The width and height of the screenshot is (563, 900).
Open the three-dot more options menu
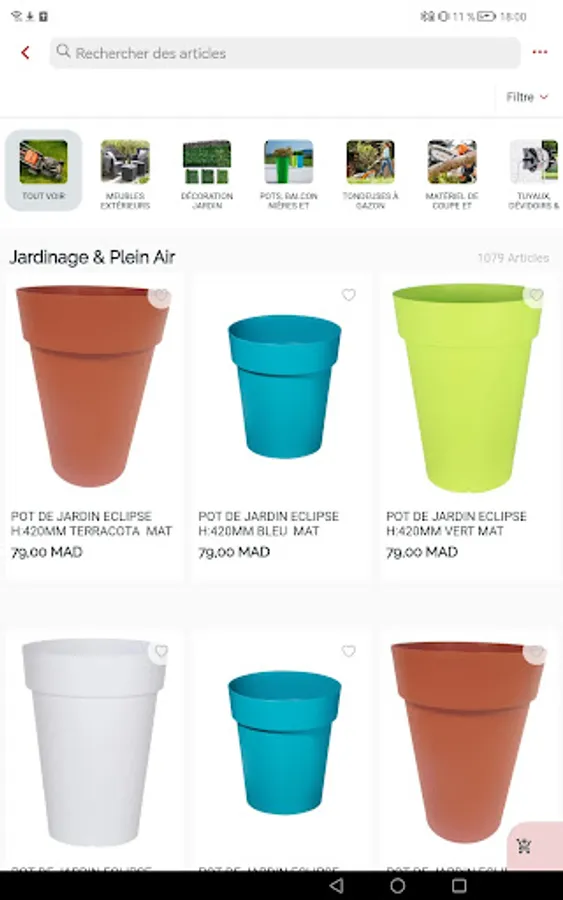pos(539,52)
